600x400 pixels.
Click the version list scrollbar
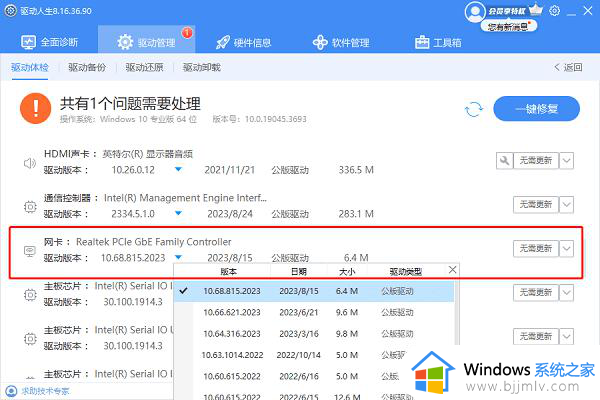pyautogui.click(x=456, y=312)
